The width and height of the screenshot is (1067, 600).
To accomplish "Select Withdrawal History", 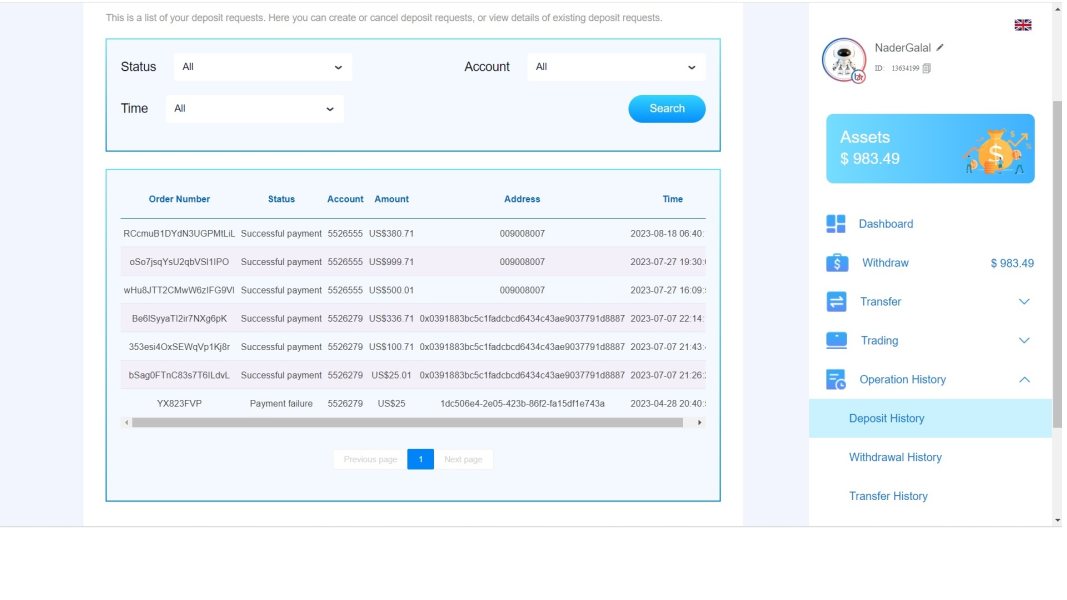I will [x=895, y=457].
